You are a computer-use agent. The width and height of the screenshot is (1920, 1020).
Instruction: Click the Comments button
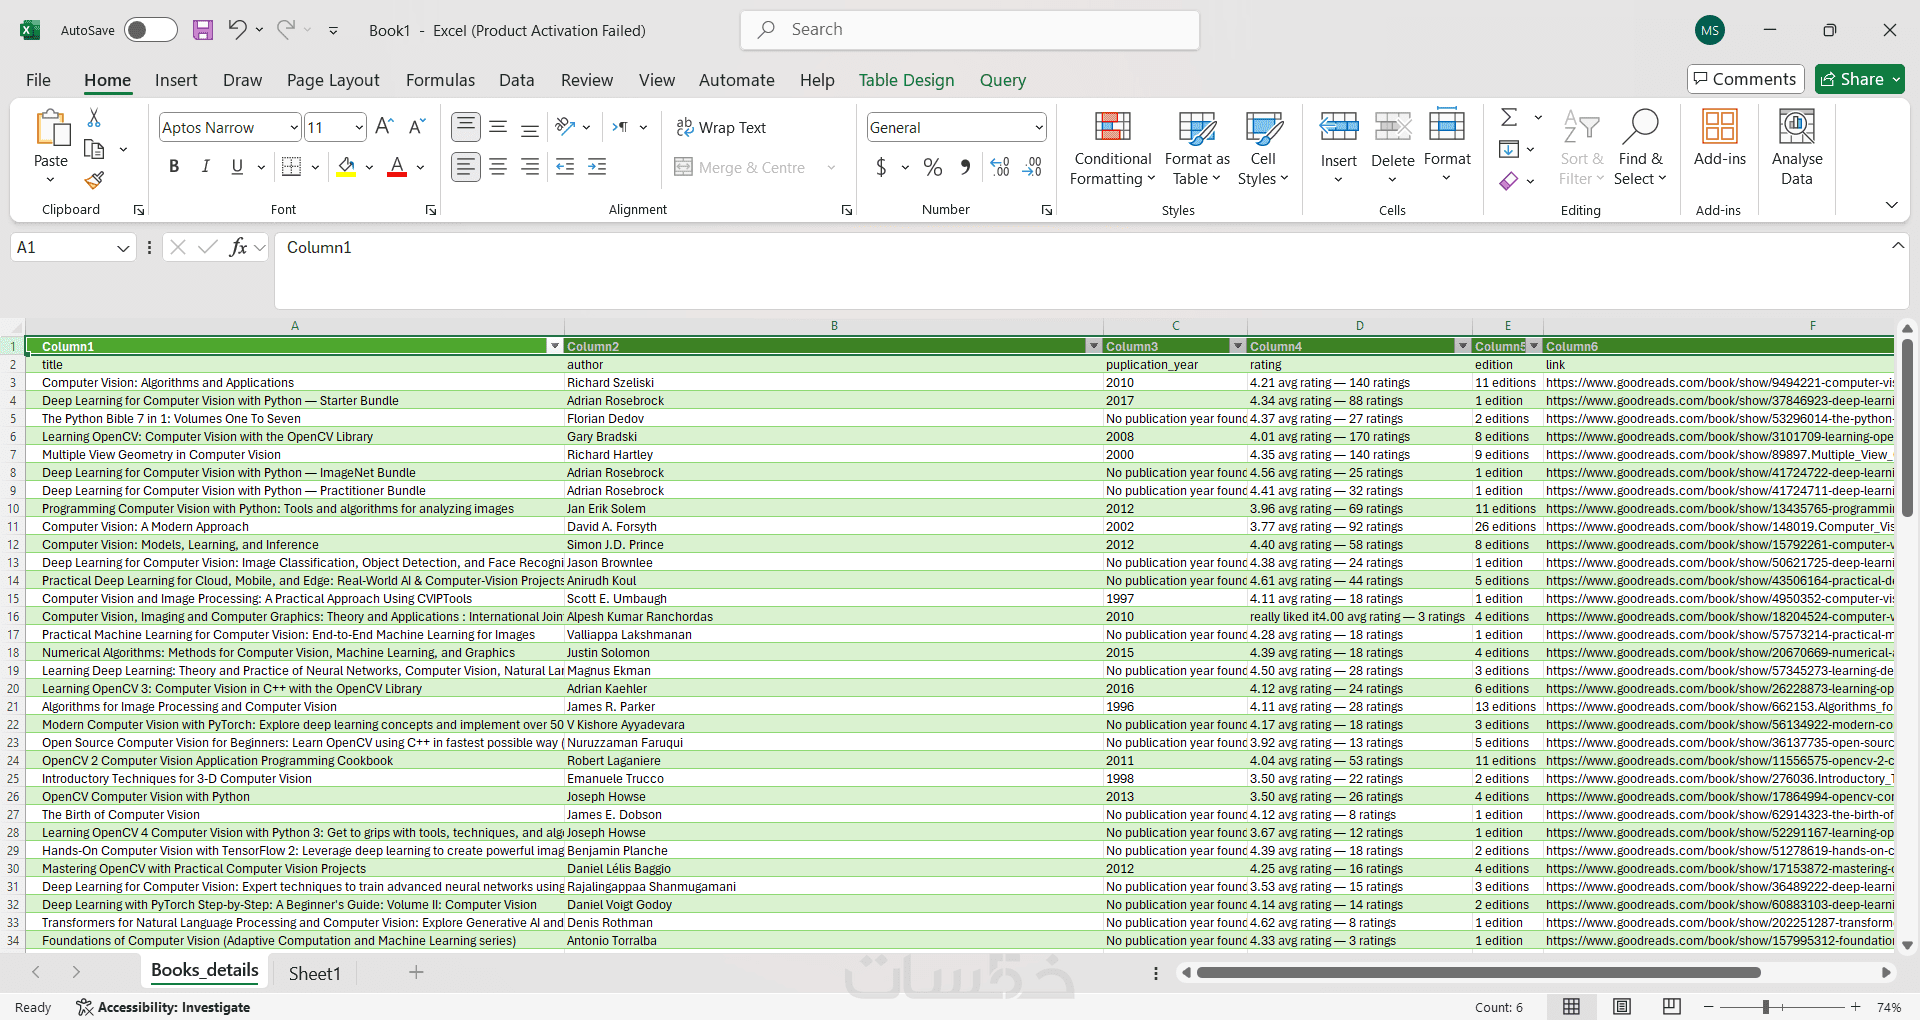point(1745,79)
